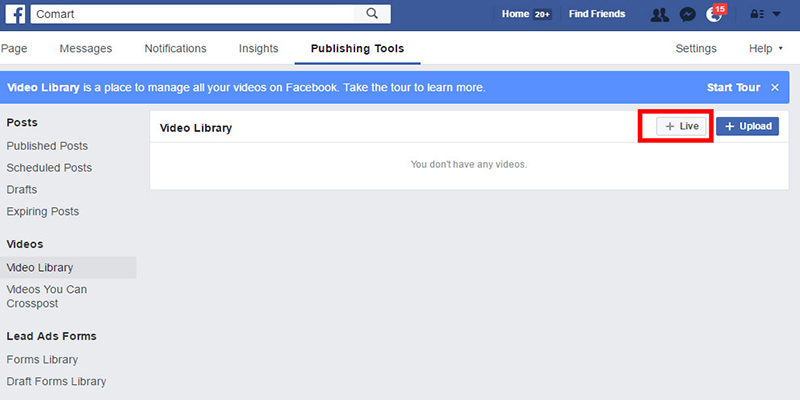The height and width of the screenshot is (400, 800).
Task: Switch to the Insights tab
Action: 258,48
